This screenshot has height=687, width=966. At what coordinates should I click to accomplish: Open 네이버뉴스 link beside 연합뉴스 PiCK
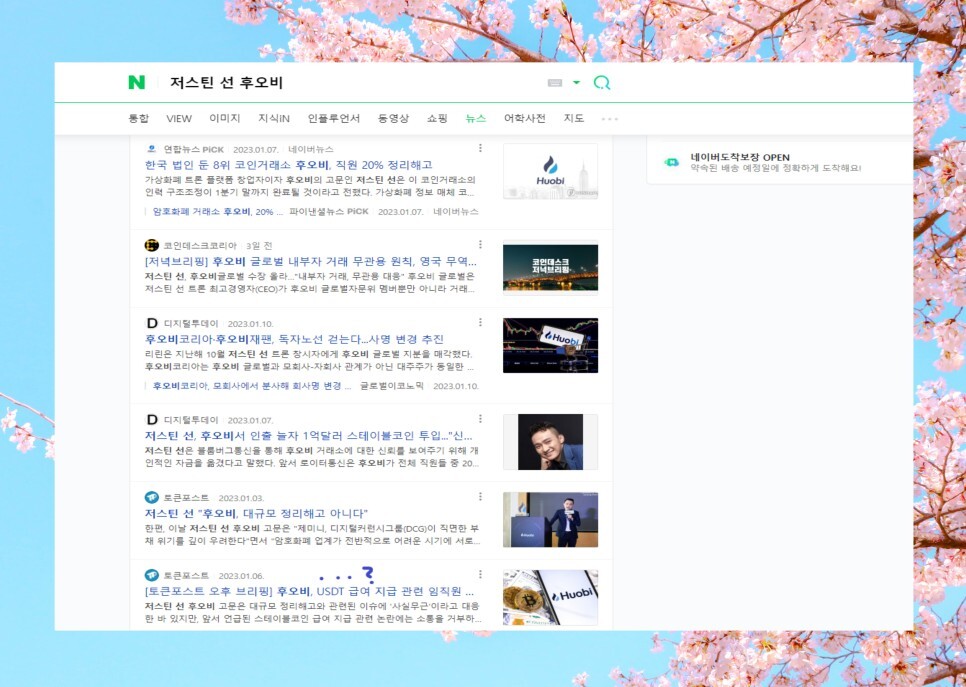(311, 149)
